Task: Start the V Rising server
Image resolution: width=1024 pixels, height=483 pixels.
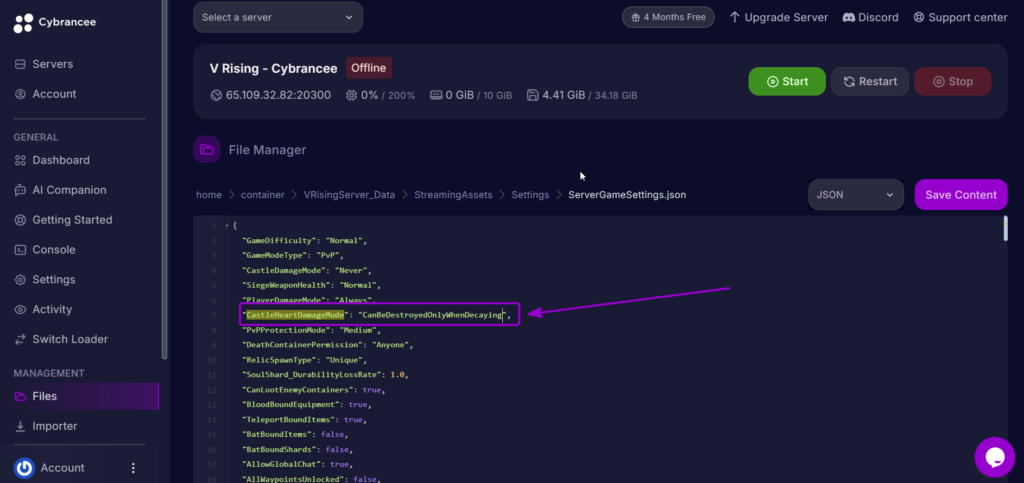Action: pos(787,82)
